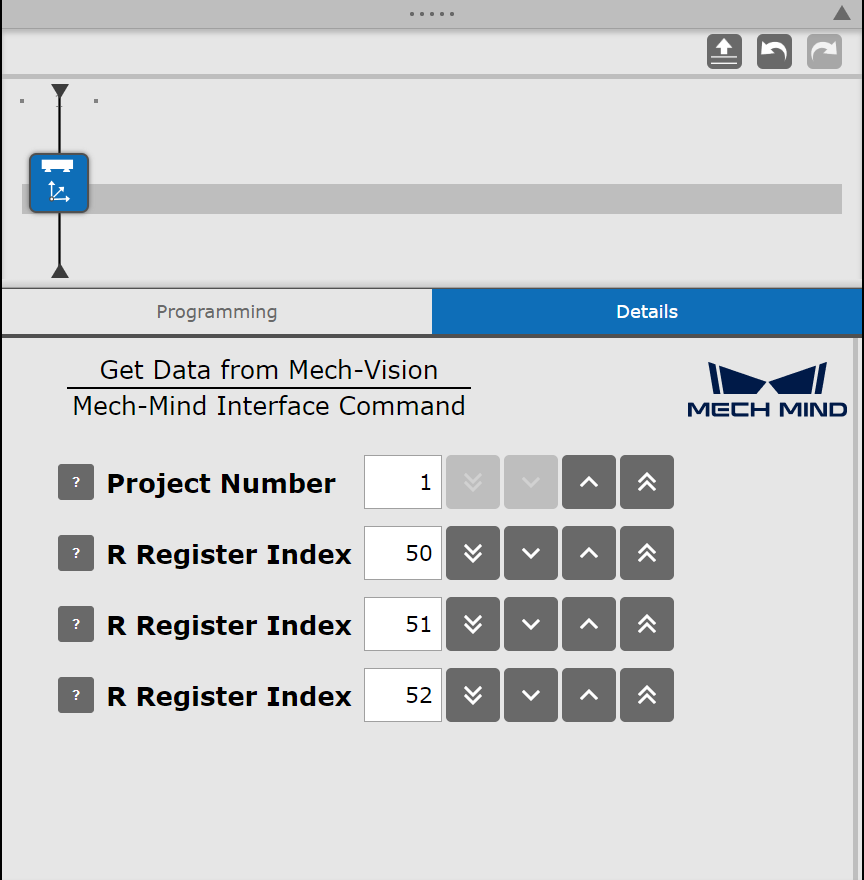Viewport: 864px width, 880px height.
Task: Click the top timeline start triangle marker
Action: (x=60, y=91)
